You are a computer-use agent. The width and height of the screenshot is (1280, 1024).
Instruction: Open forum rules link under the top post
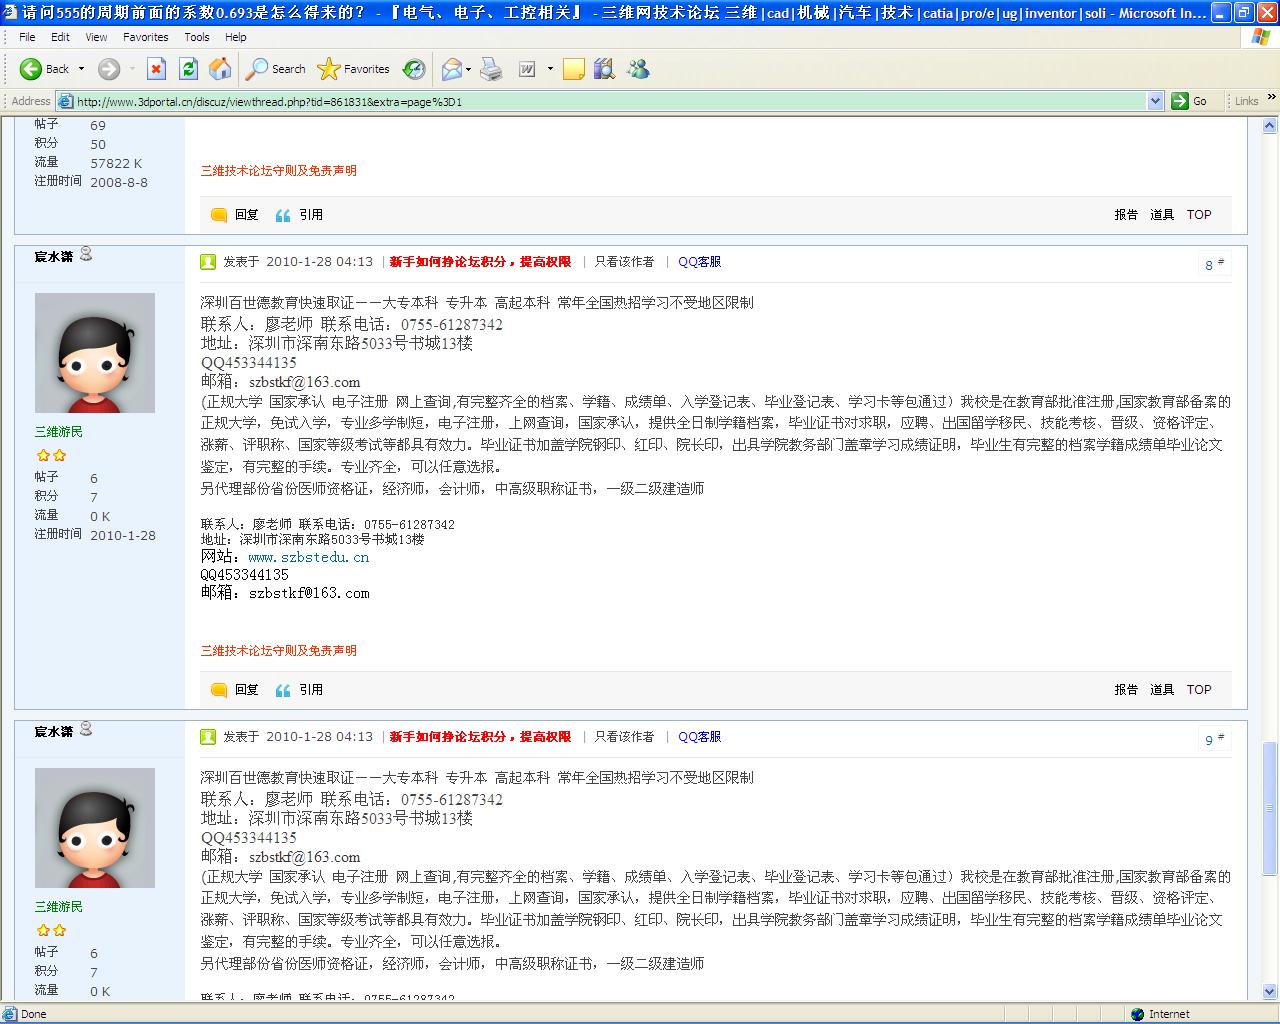point(279,171)
